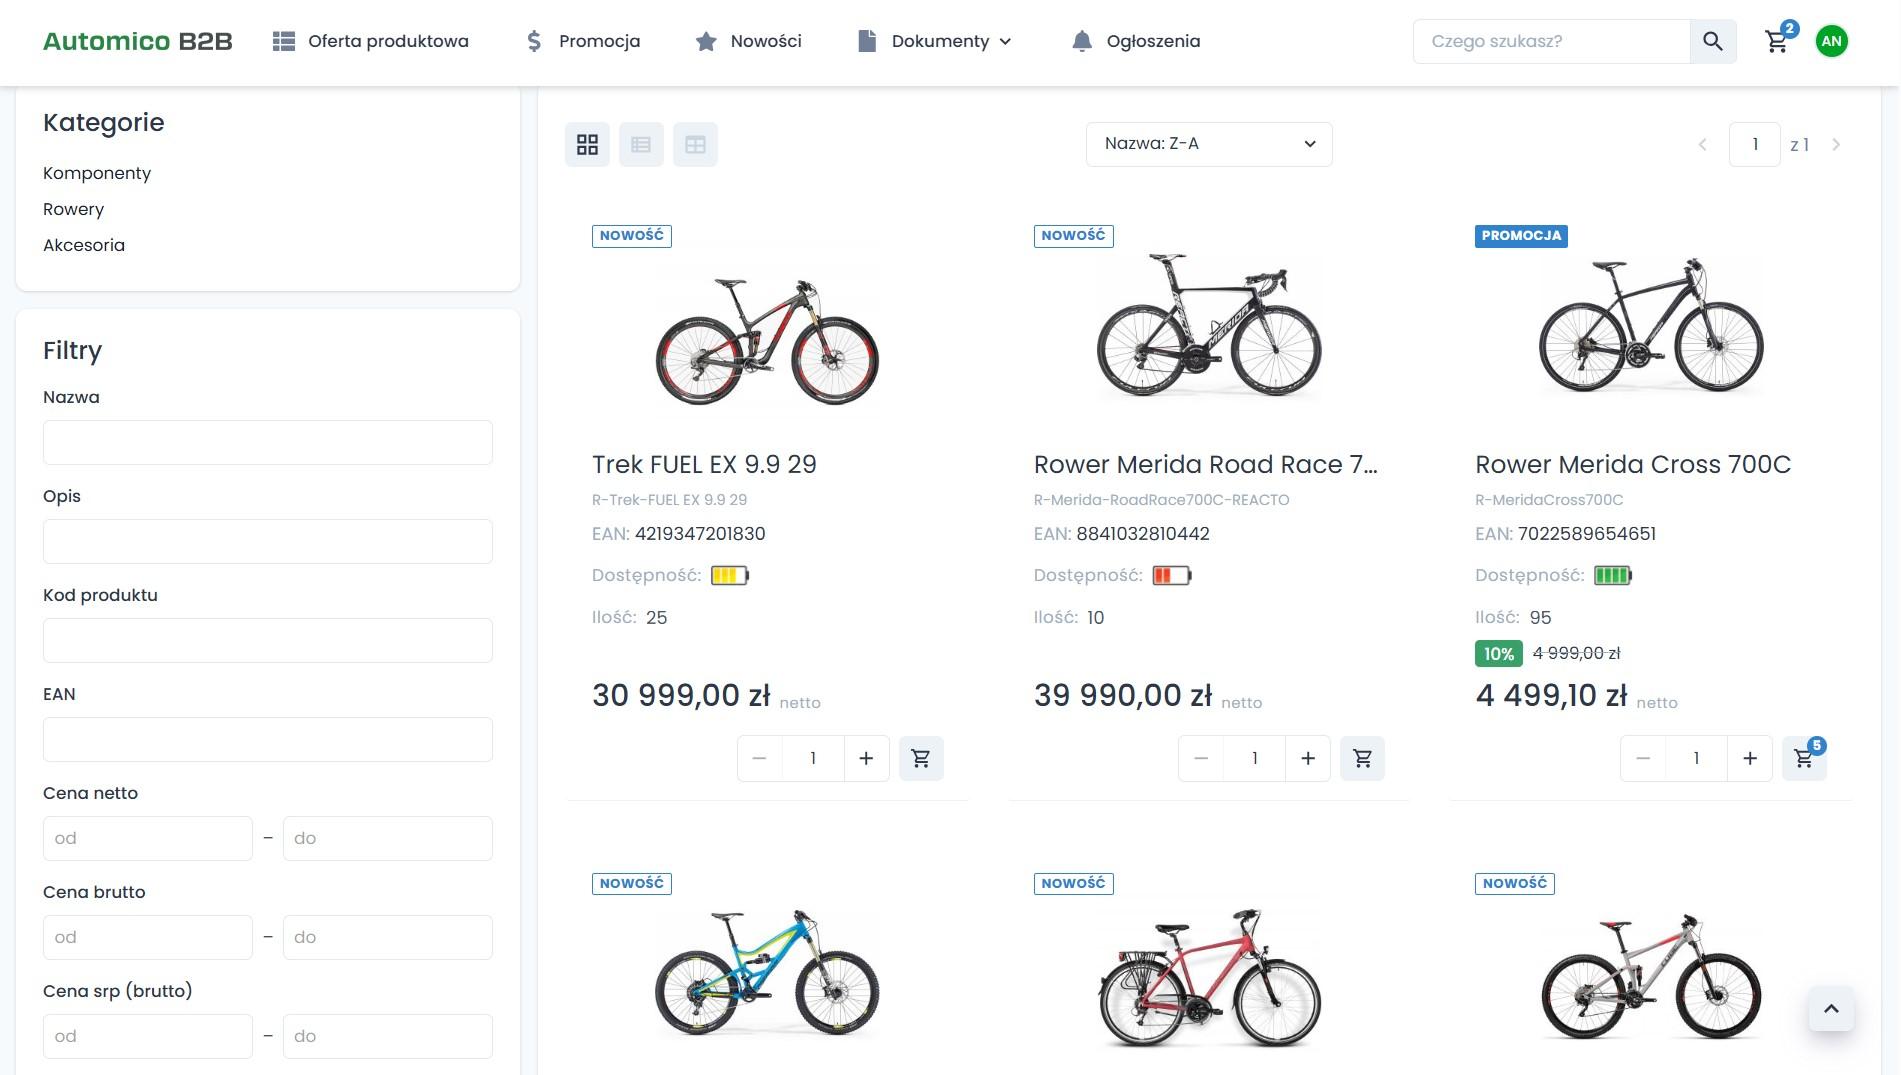Add Merida Cross 700C to cart
This screenshot has height=1075, width=1901.
[1804, 759]
